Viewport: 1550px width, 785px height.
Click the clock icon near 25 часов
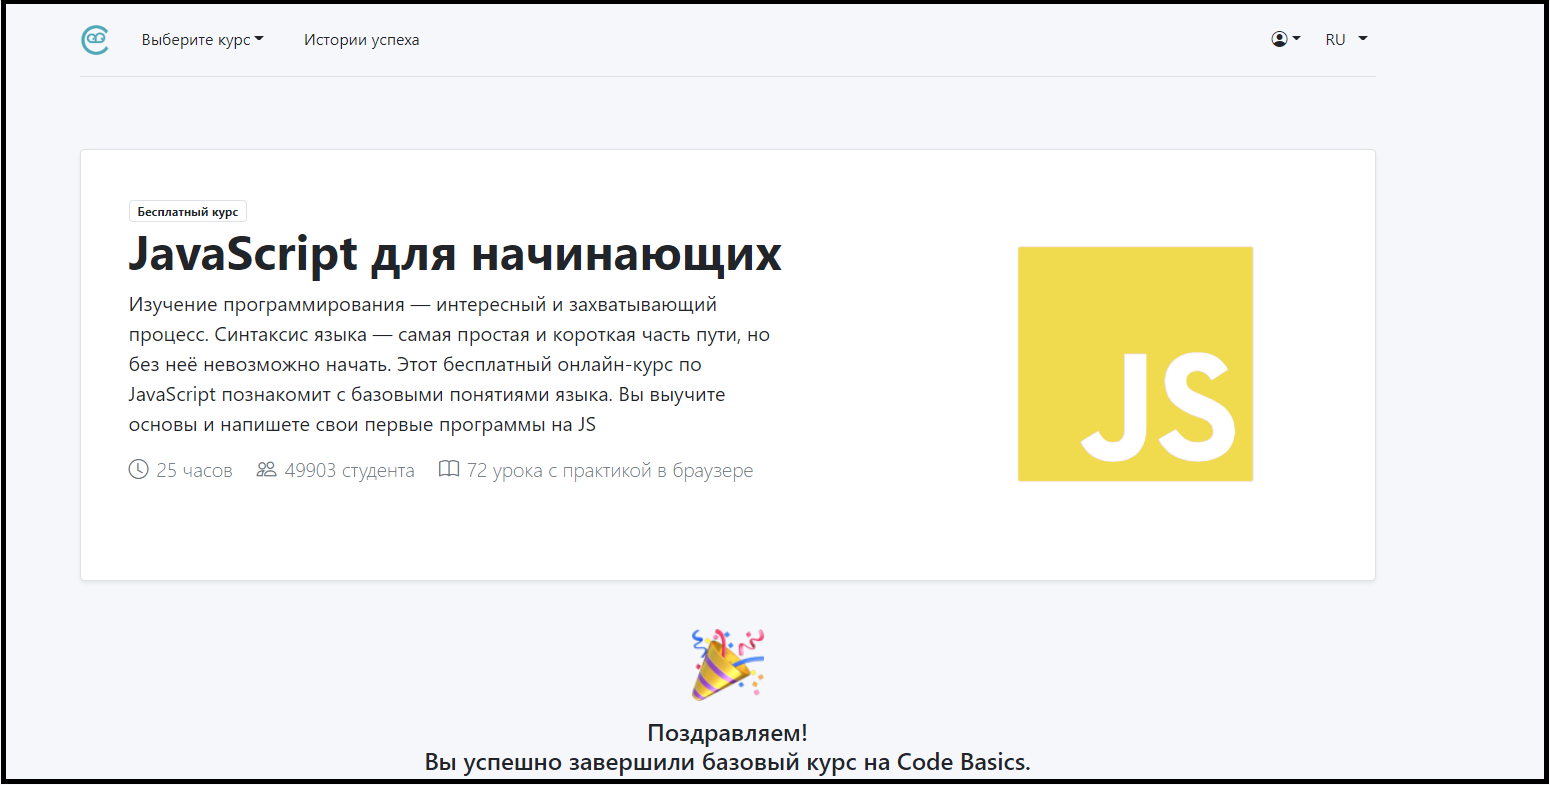pos(139,470)
